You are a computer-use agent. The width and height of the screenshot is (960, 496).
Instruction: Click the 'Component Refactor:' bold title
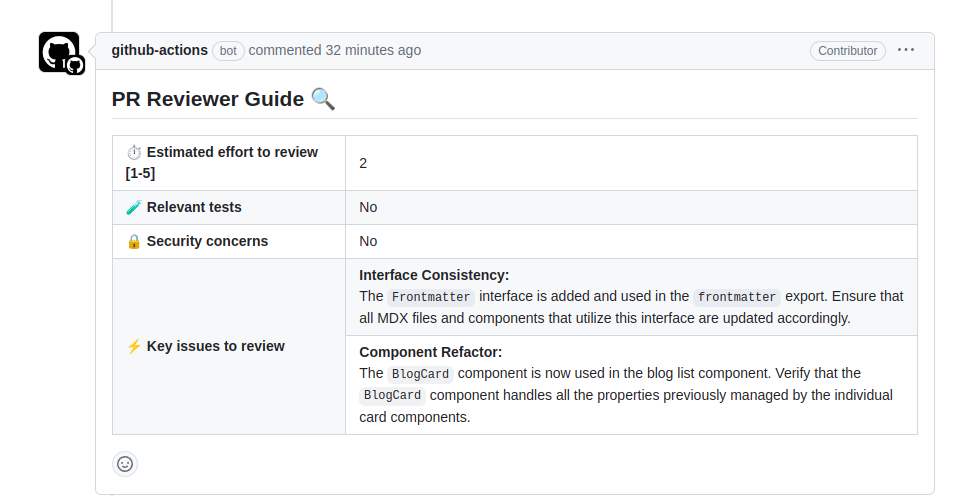pyautogui.click(x=430, y=352)
